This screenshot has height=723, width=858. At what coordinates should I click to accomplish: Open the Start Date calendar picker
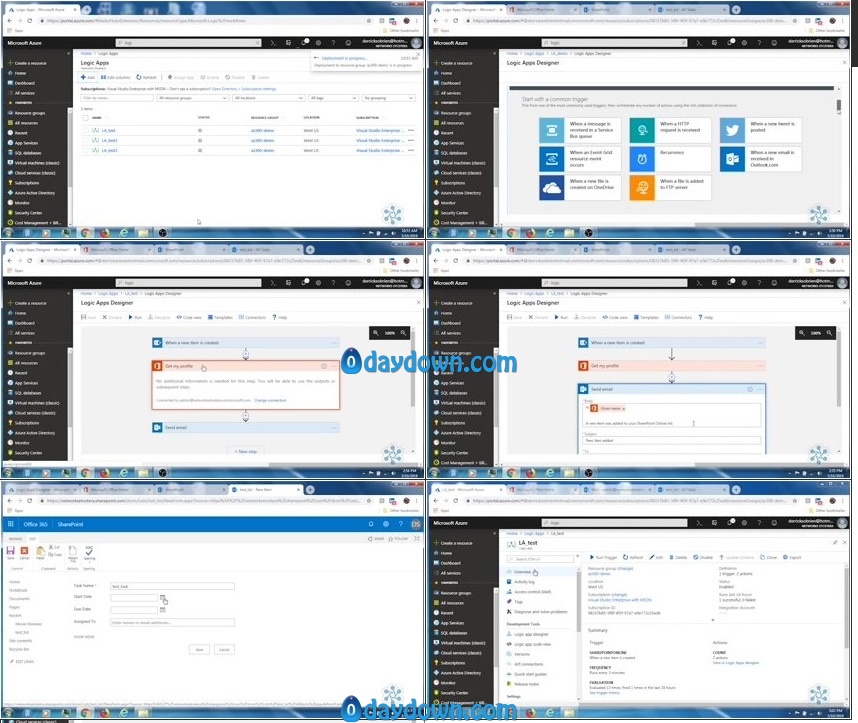(163, 597)
